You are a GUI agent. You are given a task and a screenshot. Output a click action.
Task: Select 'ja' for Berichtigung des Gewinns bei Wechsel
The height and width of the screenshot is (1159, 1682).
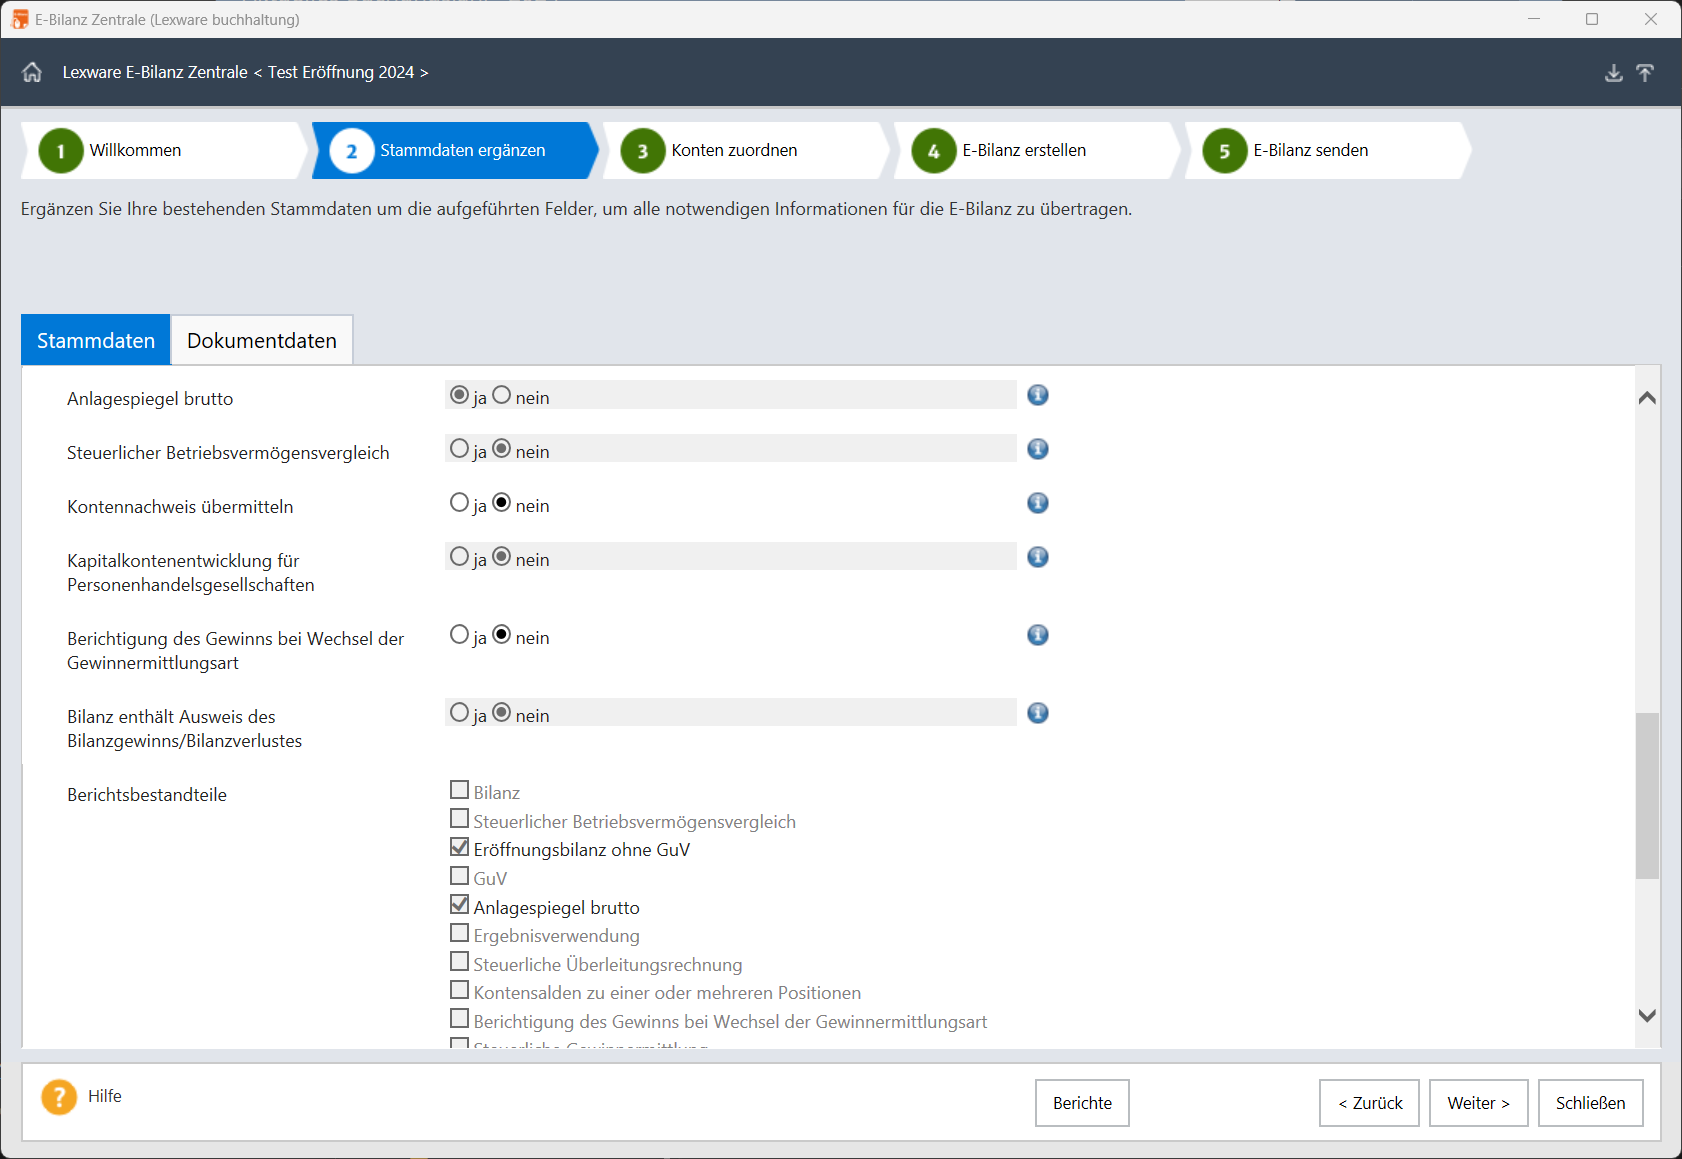[459, 635]
